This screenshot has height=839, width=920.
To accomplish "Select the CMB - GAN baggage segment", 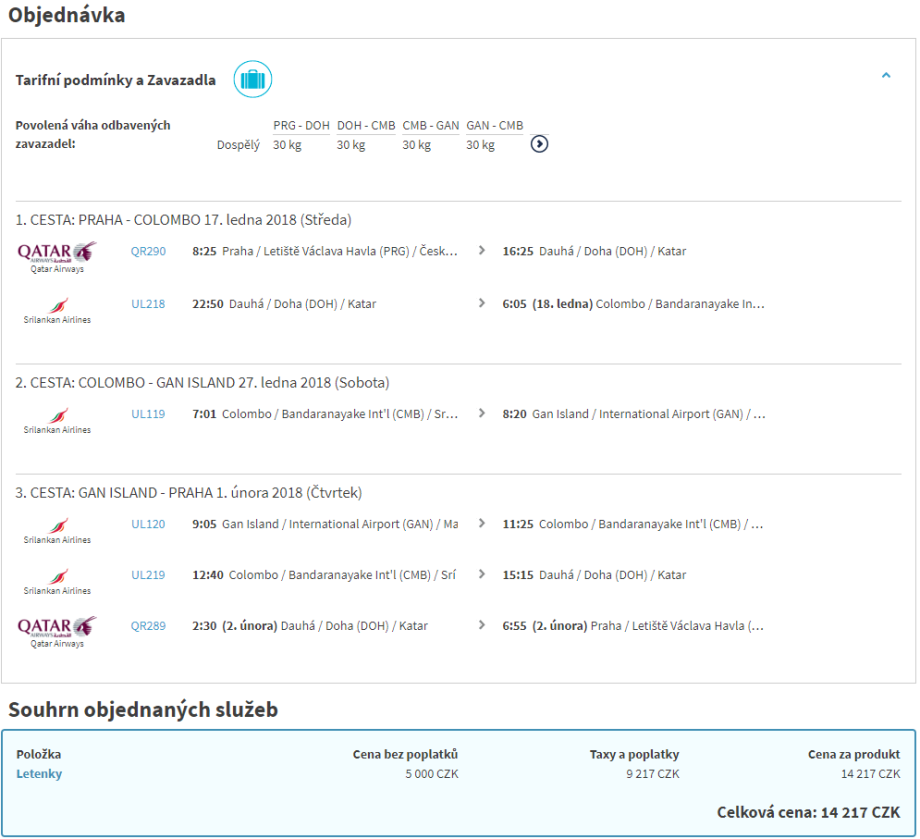I will click(x=430, y=126).
